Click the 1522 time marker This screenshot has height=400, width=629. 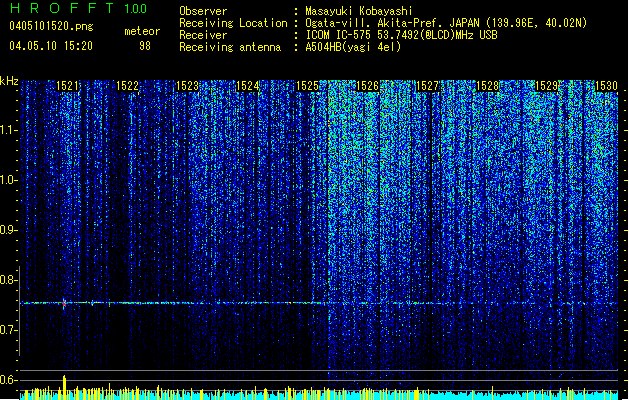(x=127, y=86)
